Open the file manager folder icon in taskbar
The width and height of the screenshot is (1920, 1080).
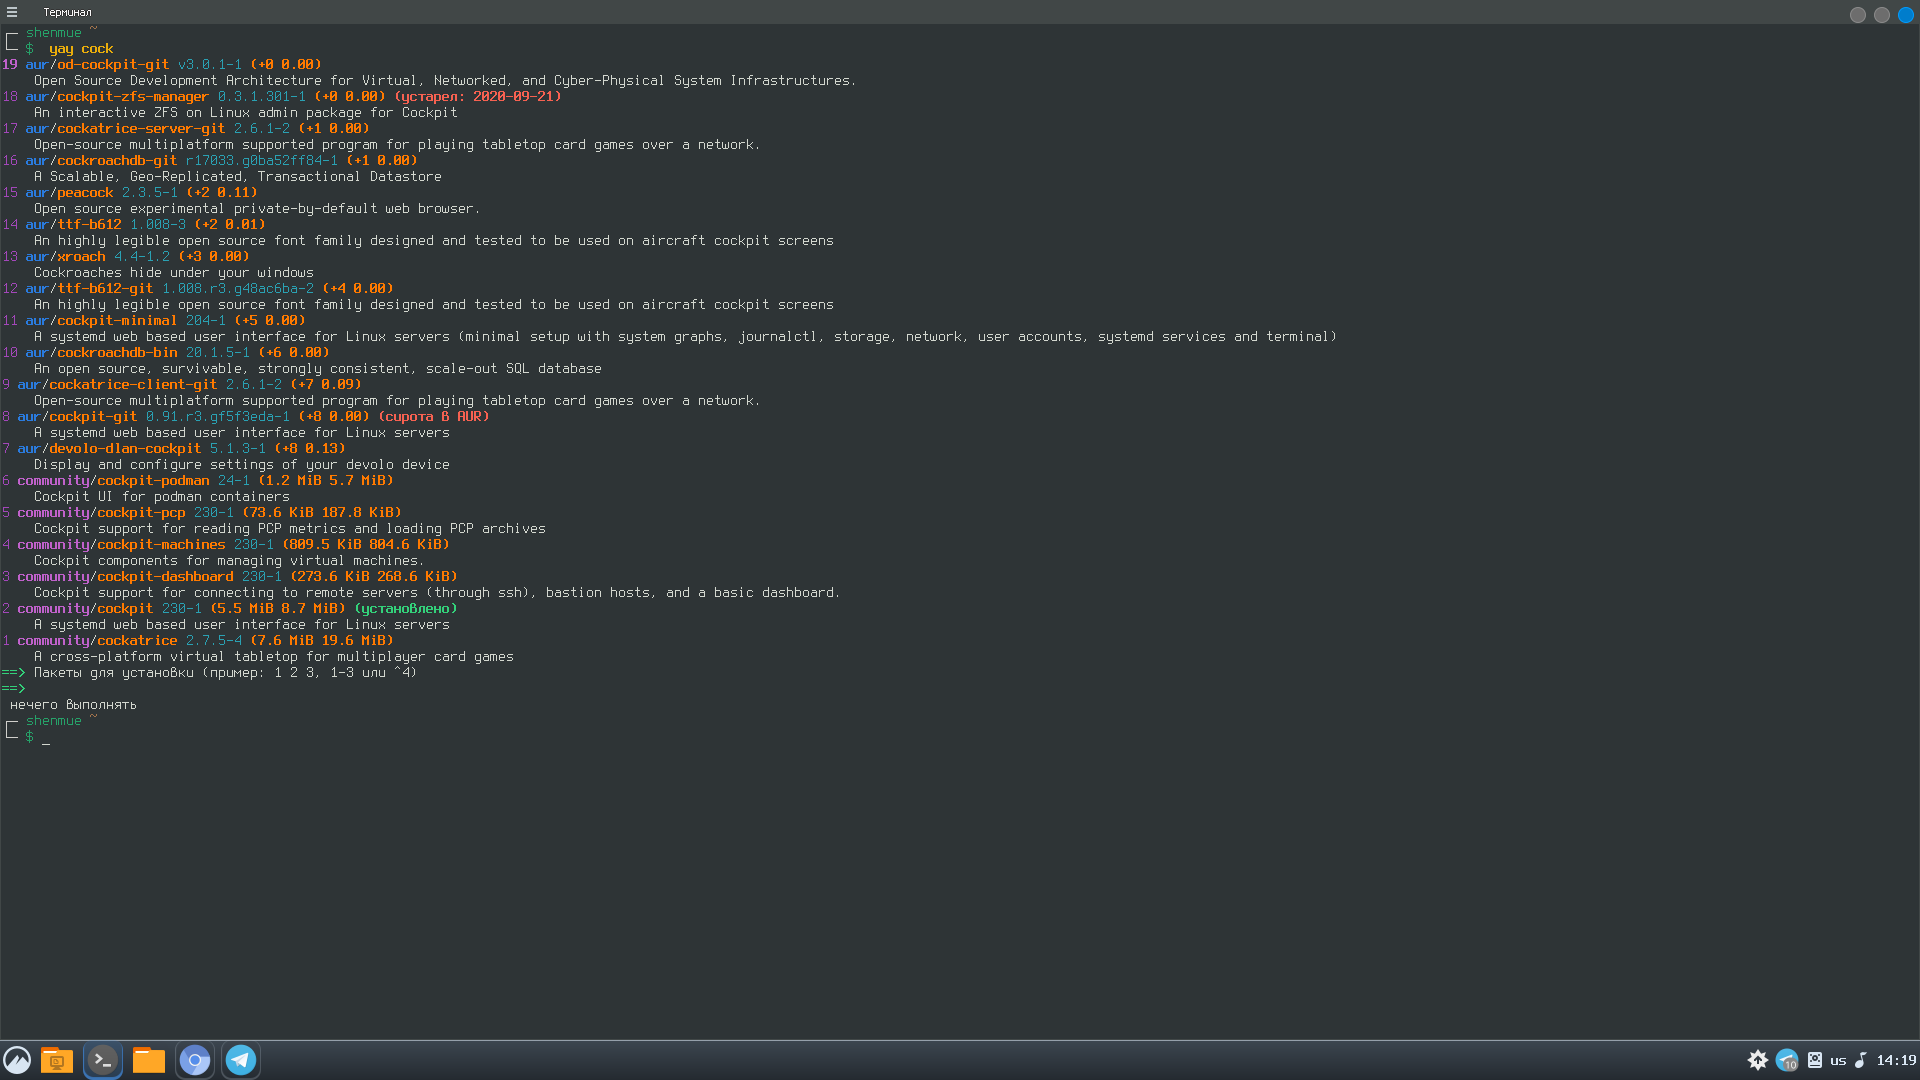point(149,1060)
